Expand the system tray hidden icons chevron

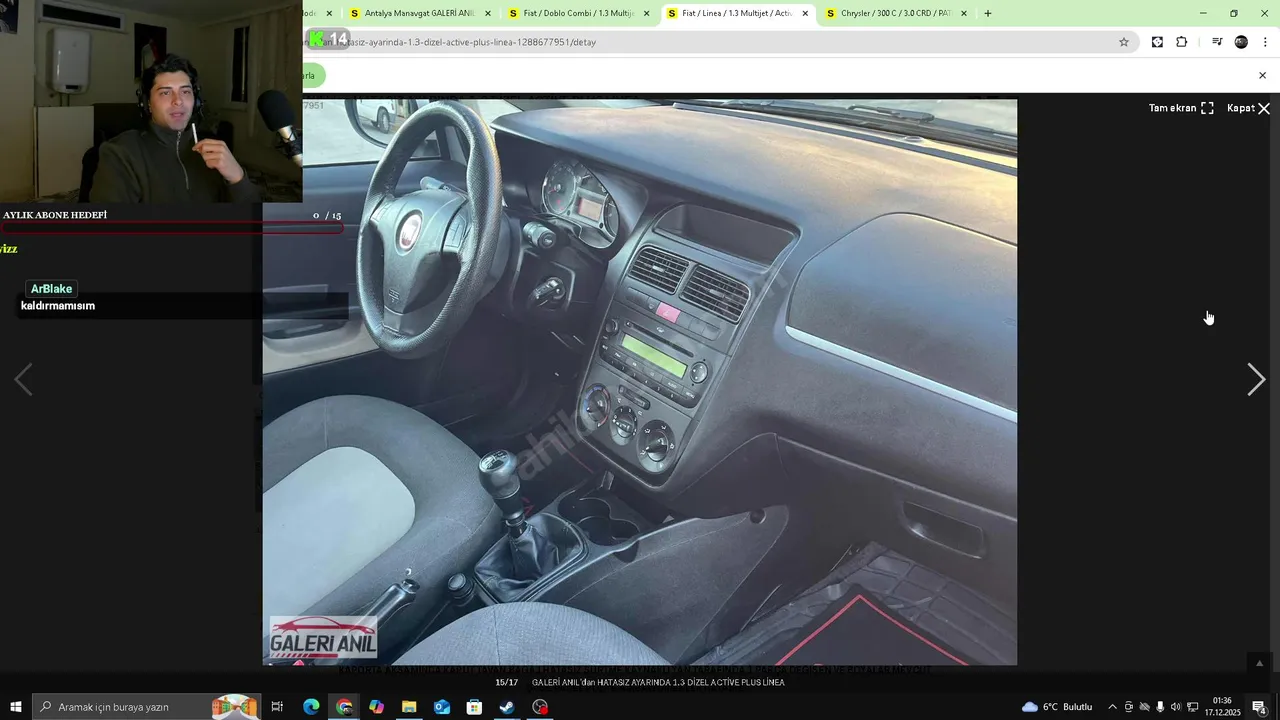1112,707
